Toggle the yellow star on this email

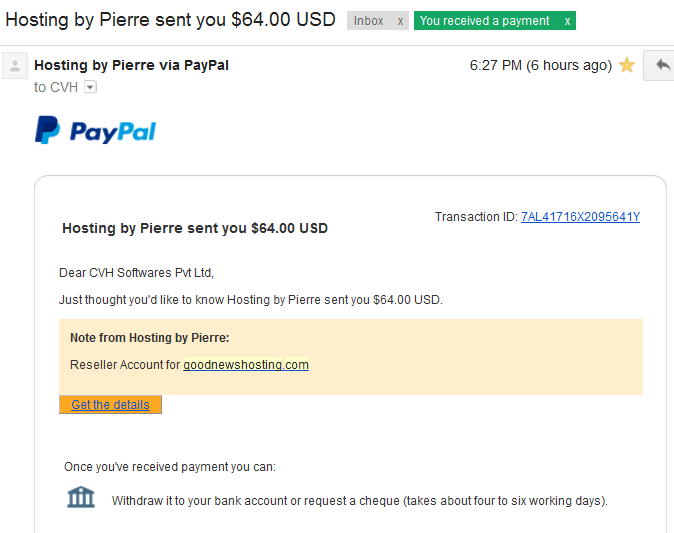[627, 65]
